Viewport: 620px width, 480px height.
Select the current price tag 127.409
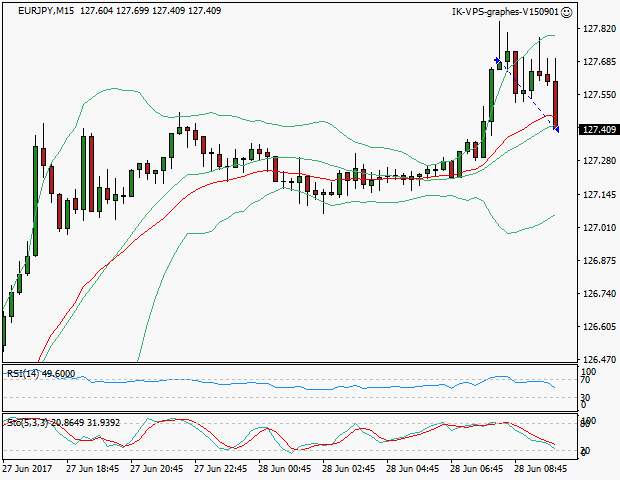pos(598,129)
